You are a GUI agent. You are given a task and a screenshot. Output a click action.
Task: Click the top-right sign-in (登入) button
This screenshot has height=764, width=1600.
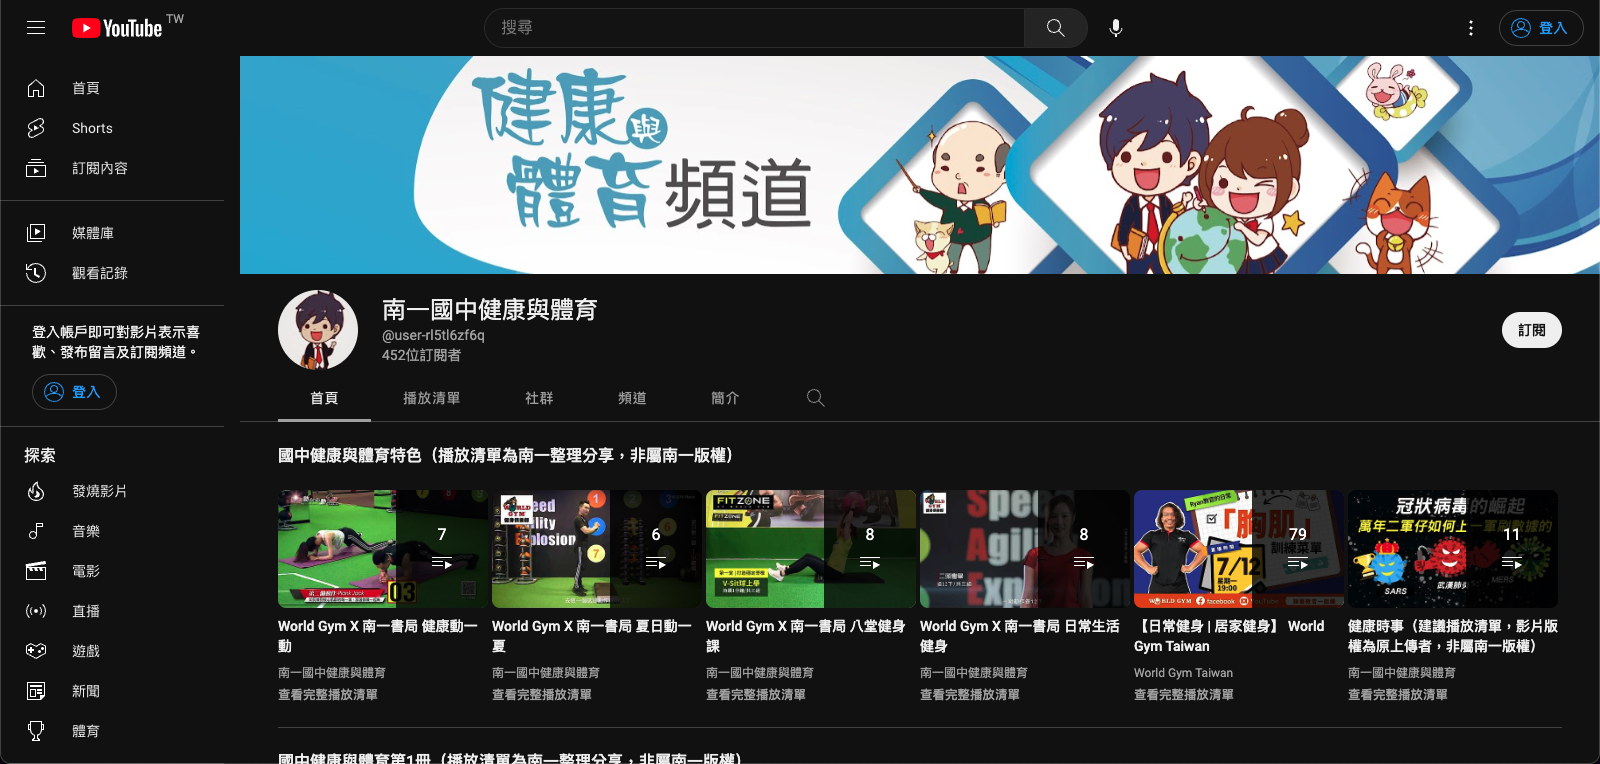point(1540,28)
